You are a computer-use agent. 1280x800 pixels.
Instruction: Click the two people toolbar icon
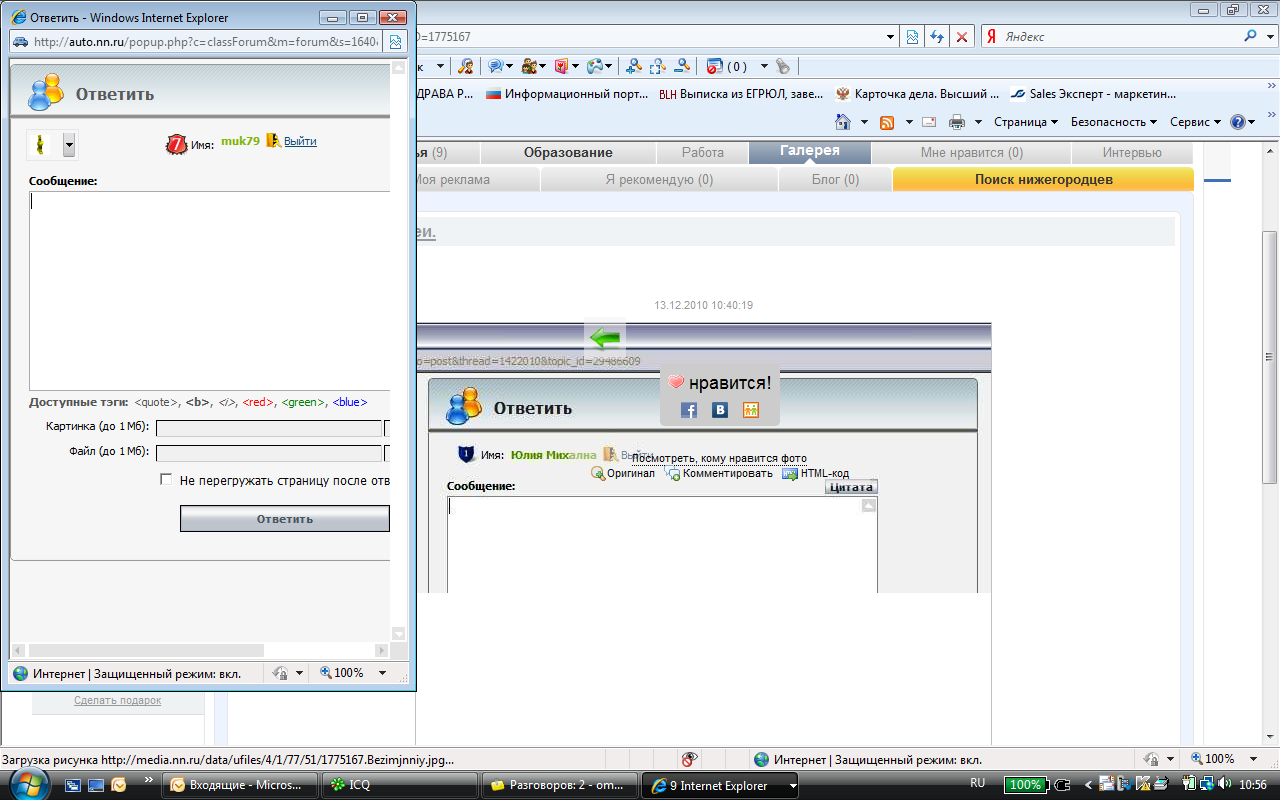[529, 66]
